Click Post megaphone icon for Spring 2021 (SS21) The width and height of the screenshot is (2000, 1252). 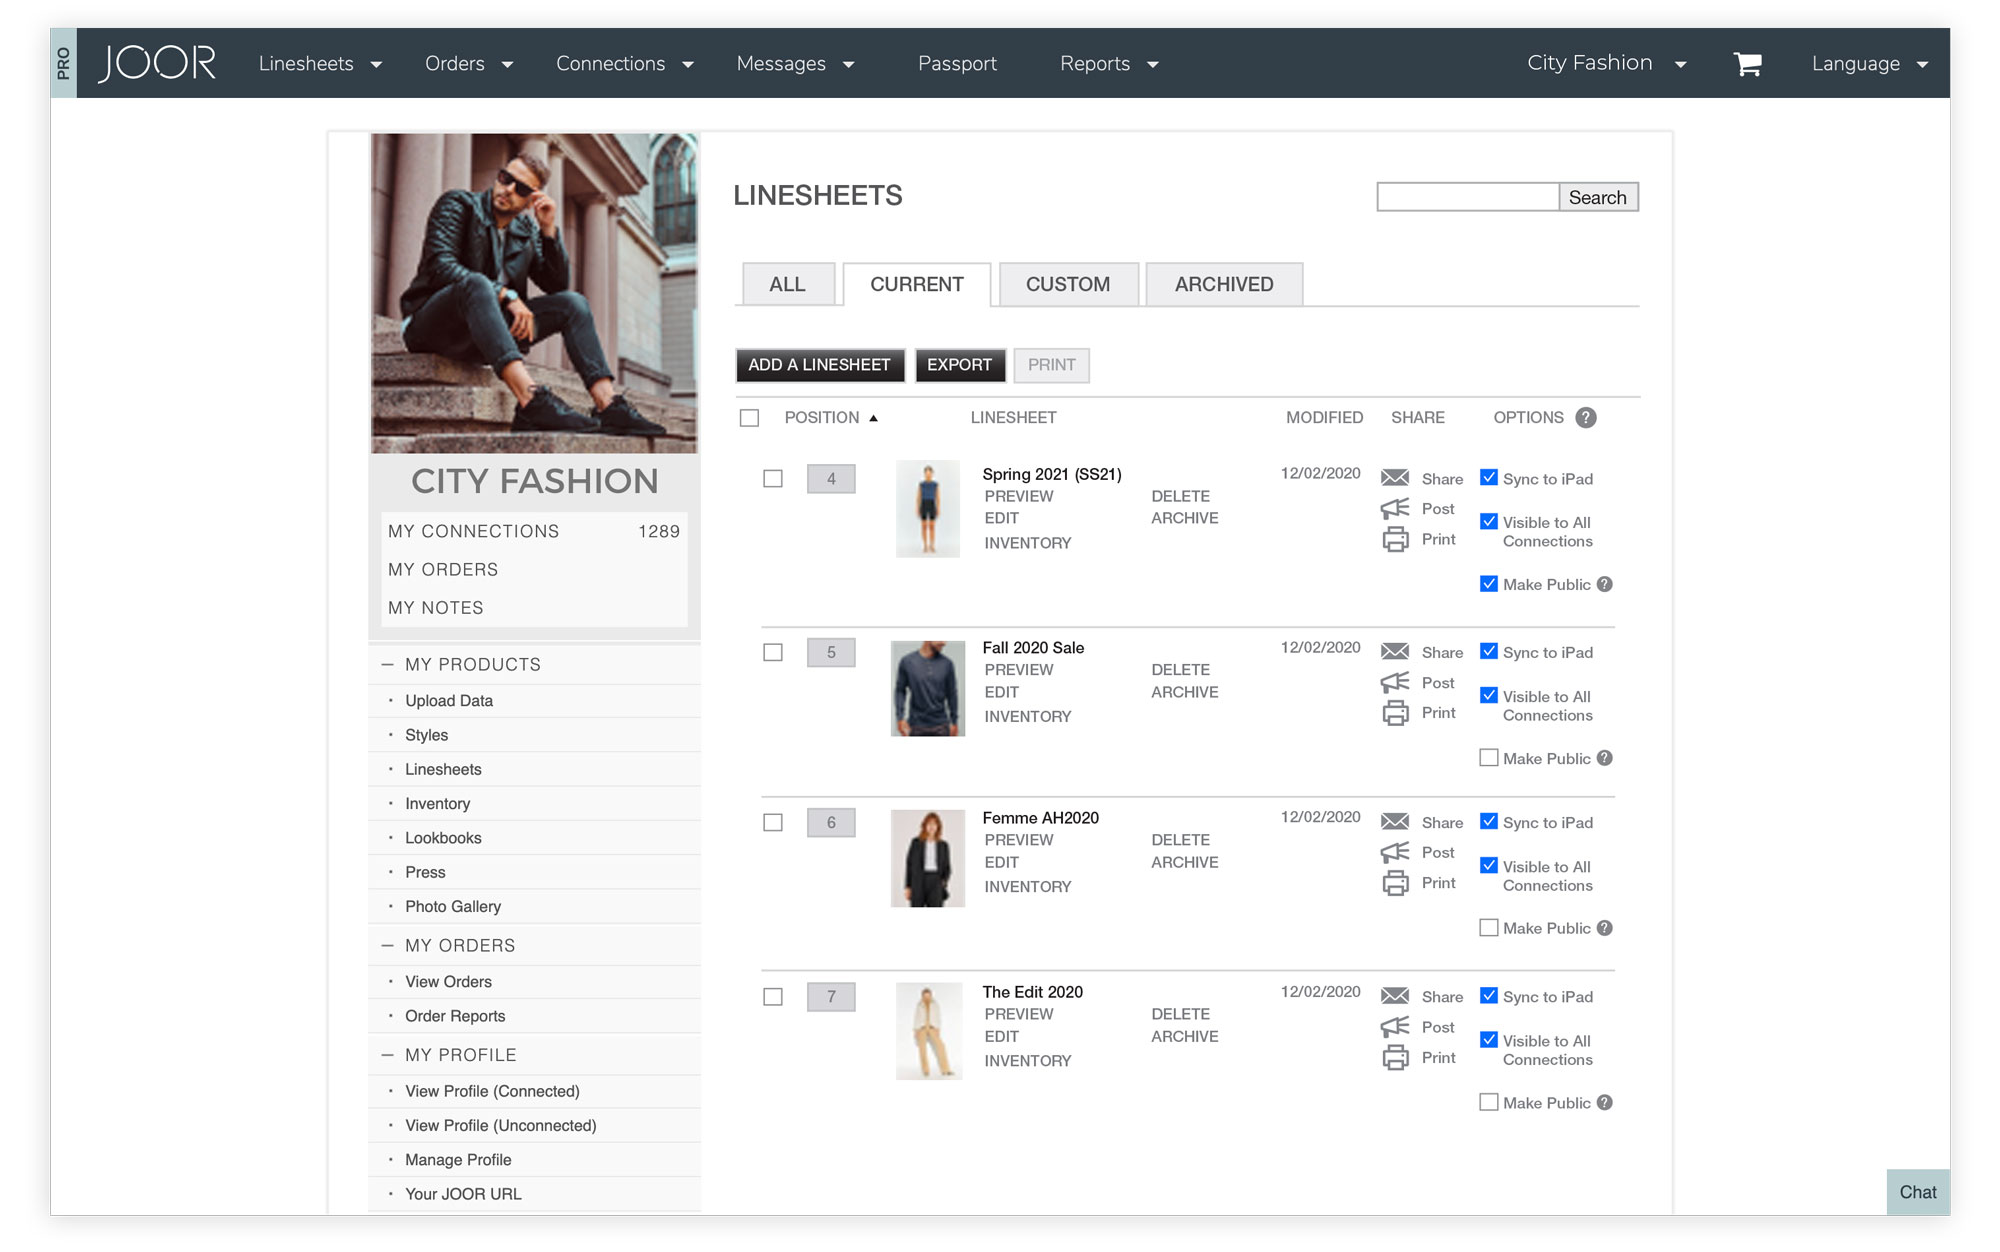[x=1395, y=508]
